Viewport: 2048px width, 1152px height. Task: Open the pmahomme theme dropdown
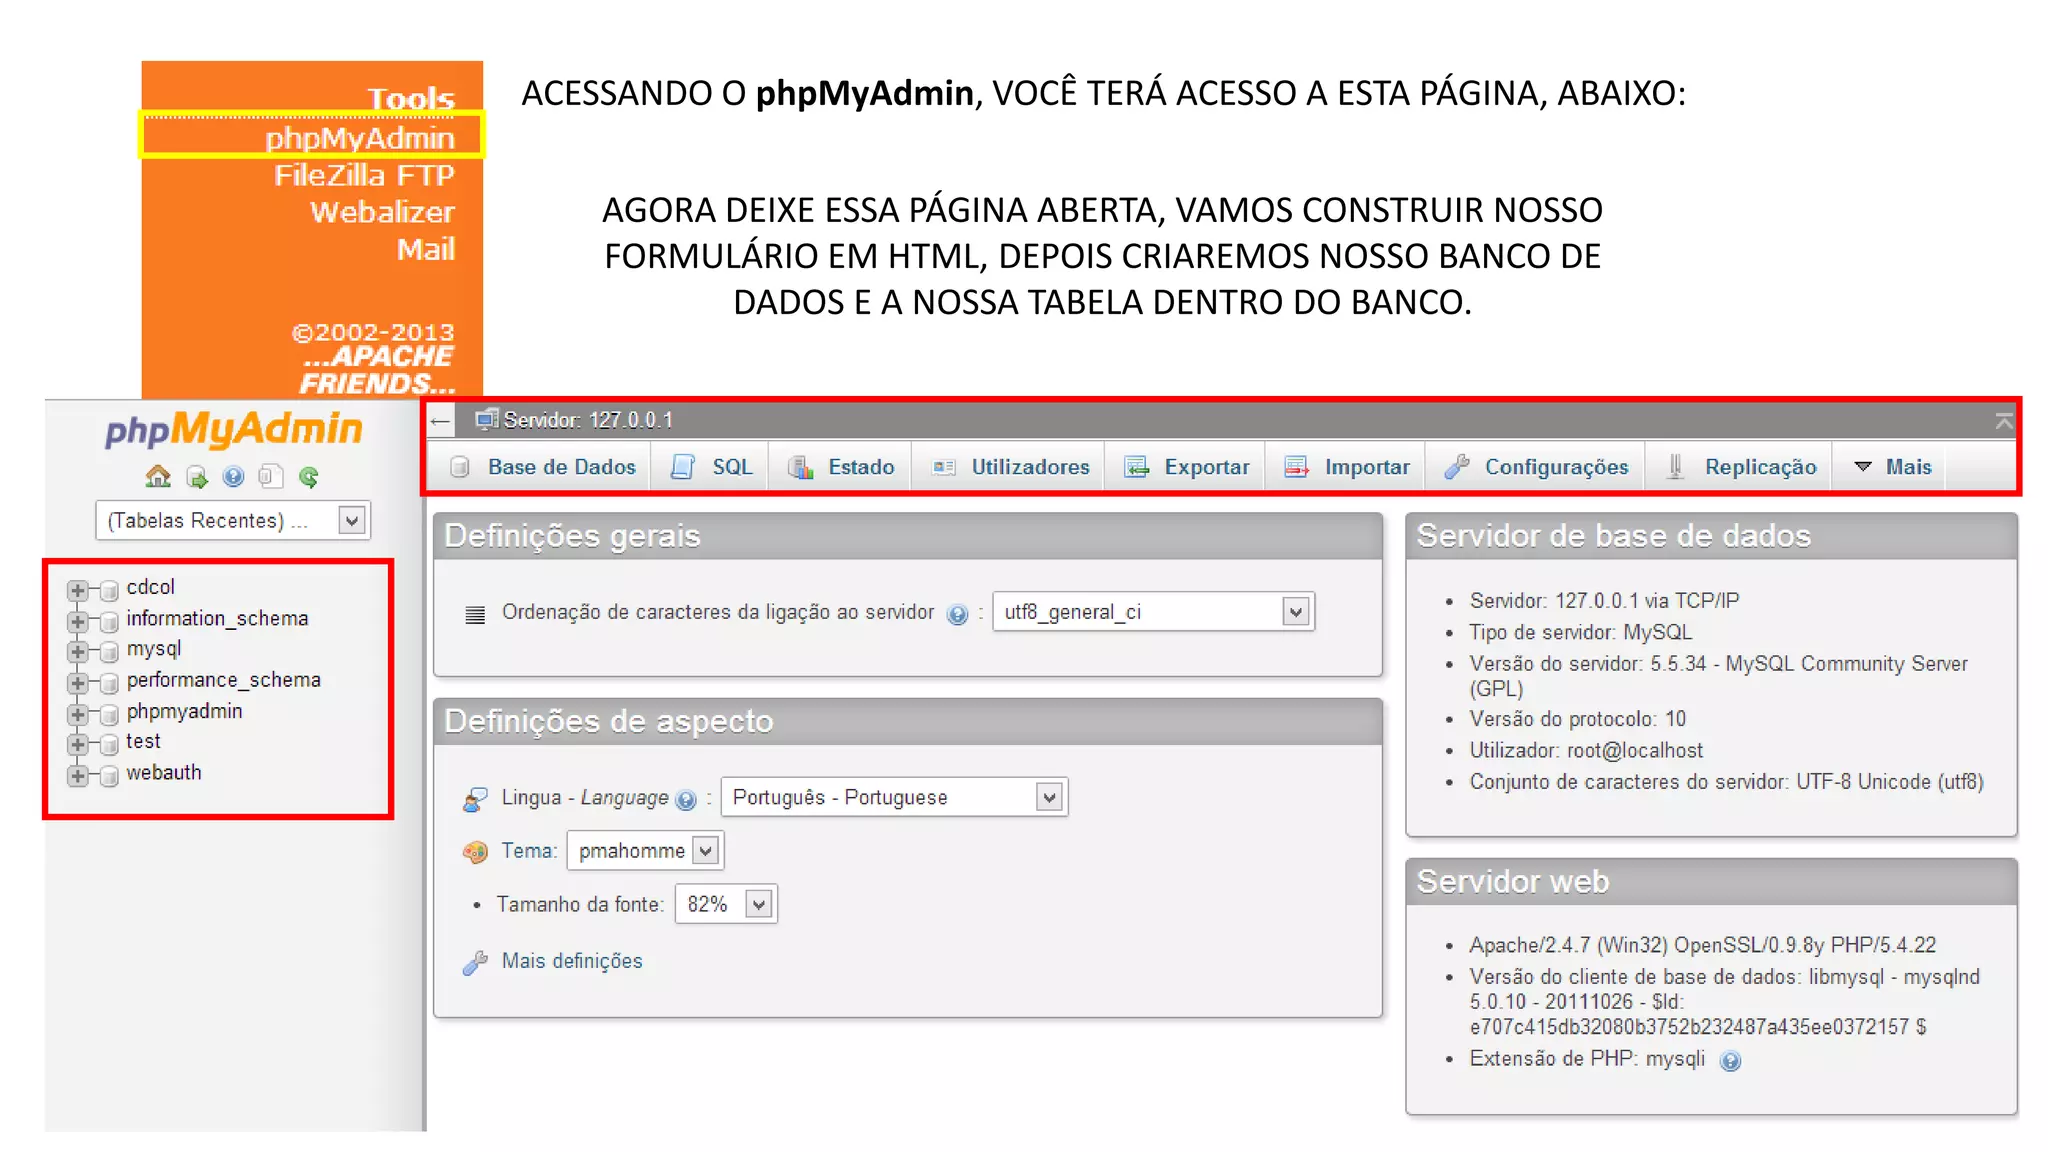click(645, 851)
